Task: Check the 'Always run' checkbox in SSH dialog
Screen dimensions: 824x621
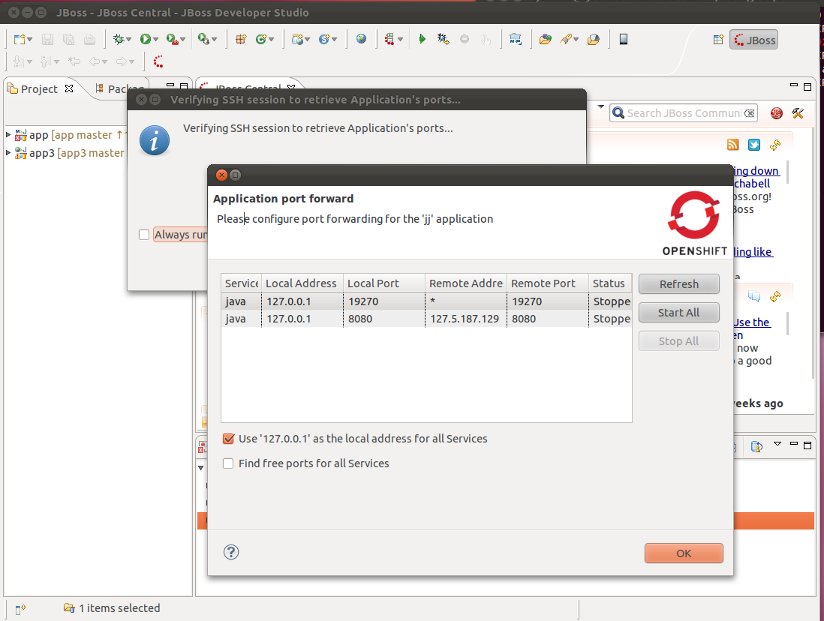Action: tap(144, 234)
